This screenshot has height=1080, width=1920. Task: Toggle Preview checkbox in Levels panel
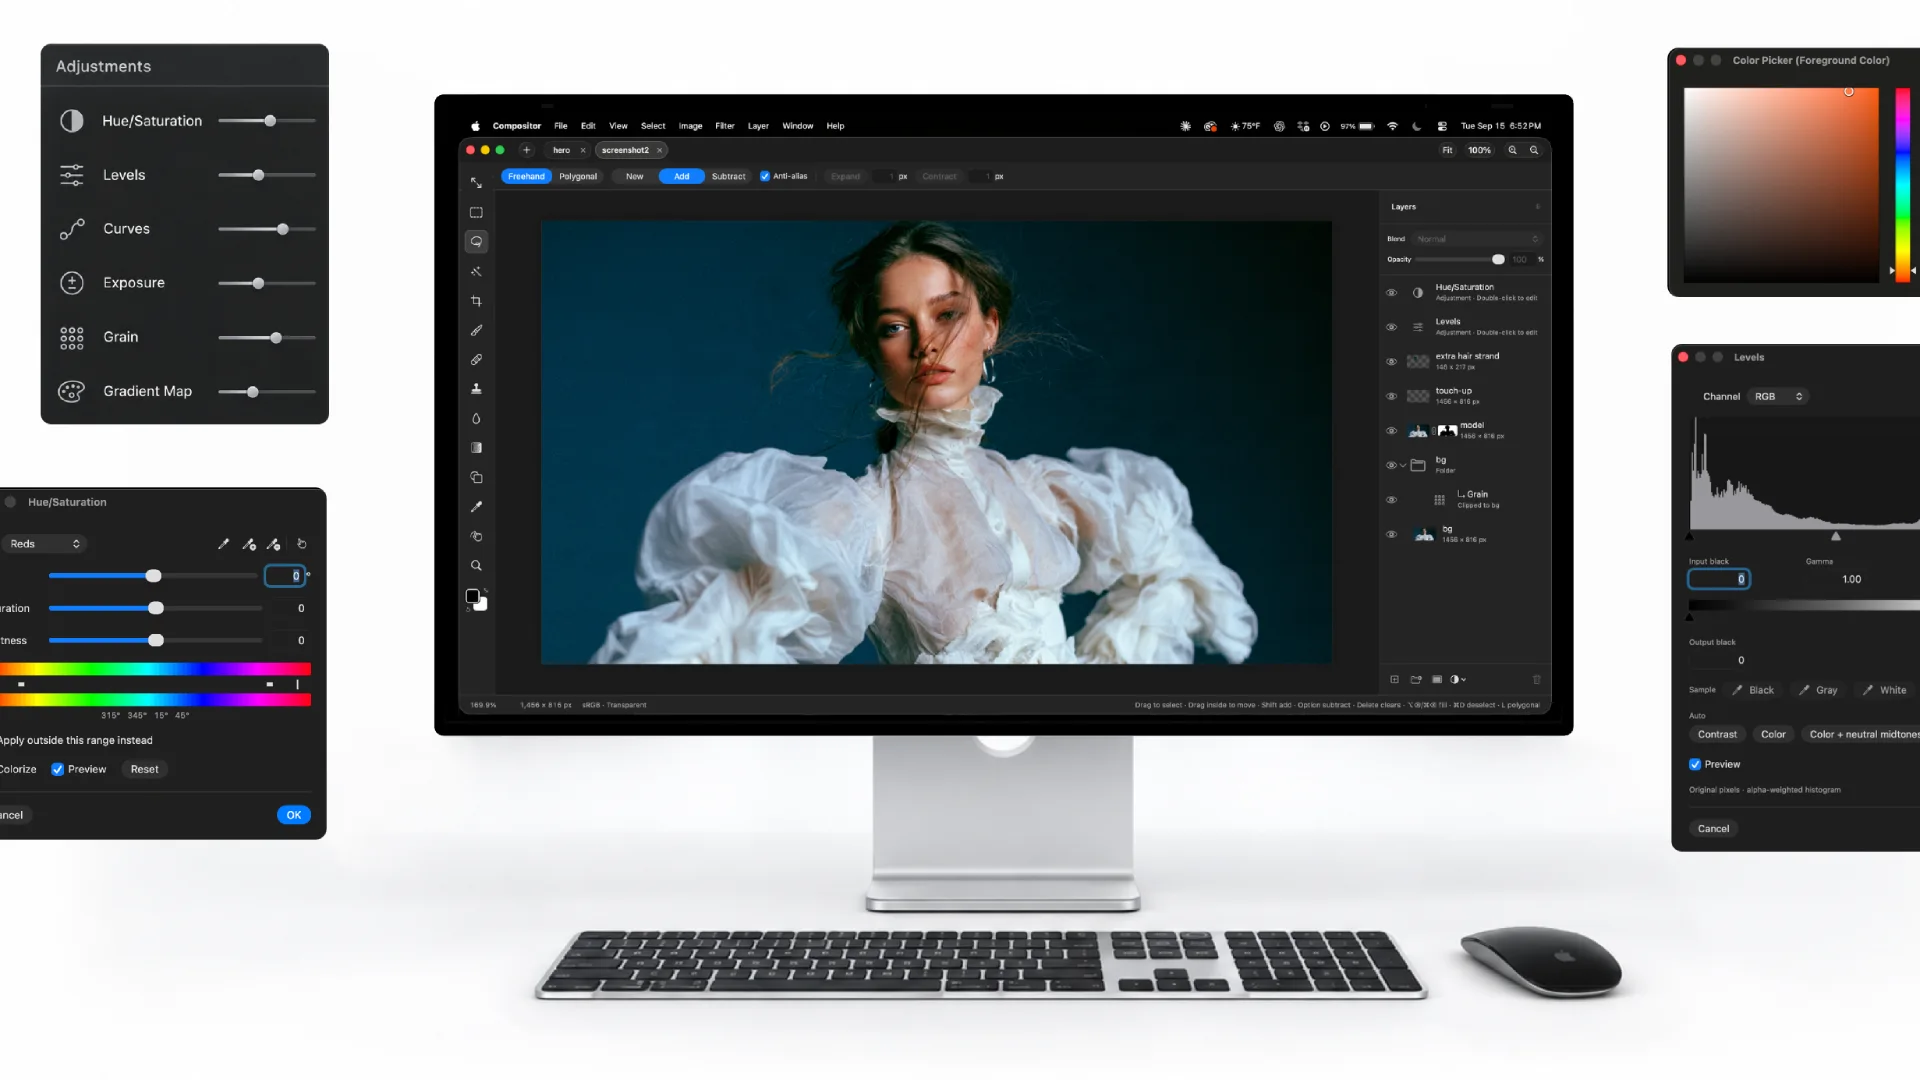pyautogui.click(x=1695, y=765)
